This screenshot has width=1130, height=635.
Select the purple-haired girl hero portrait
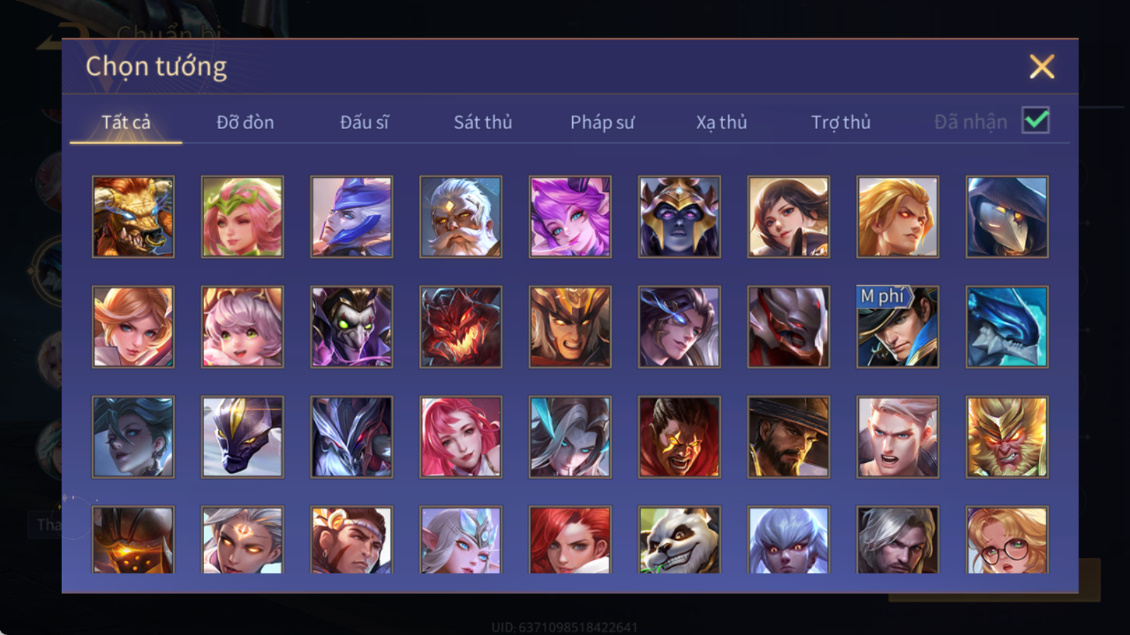pos(570,216)
